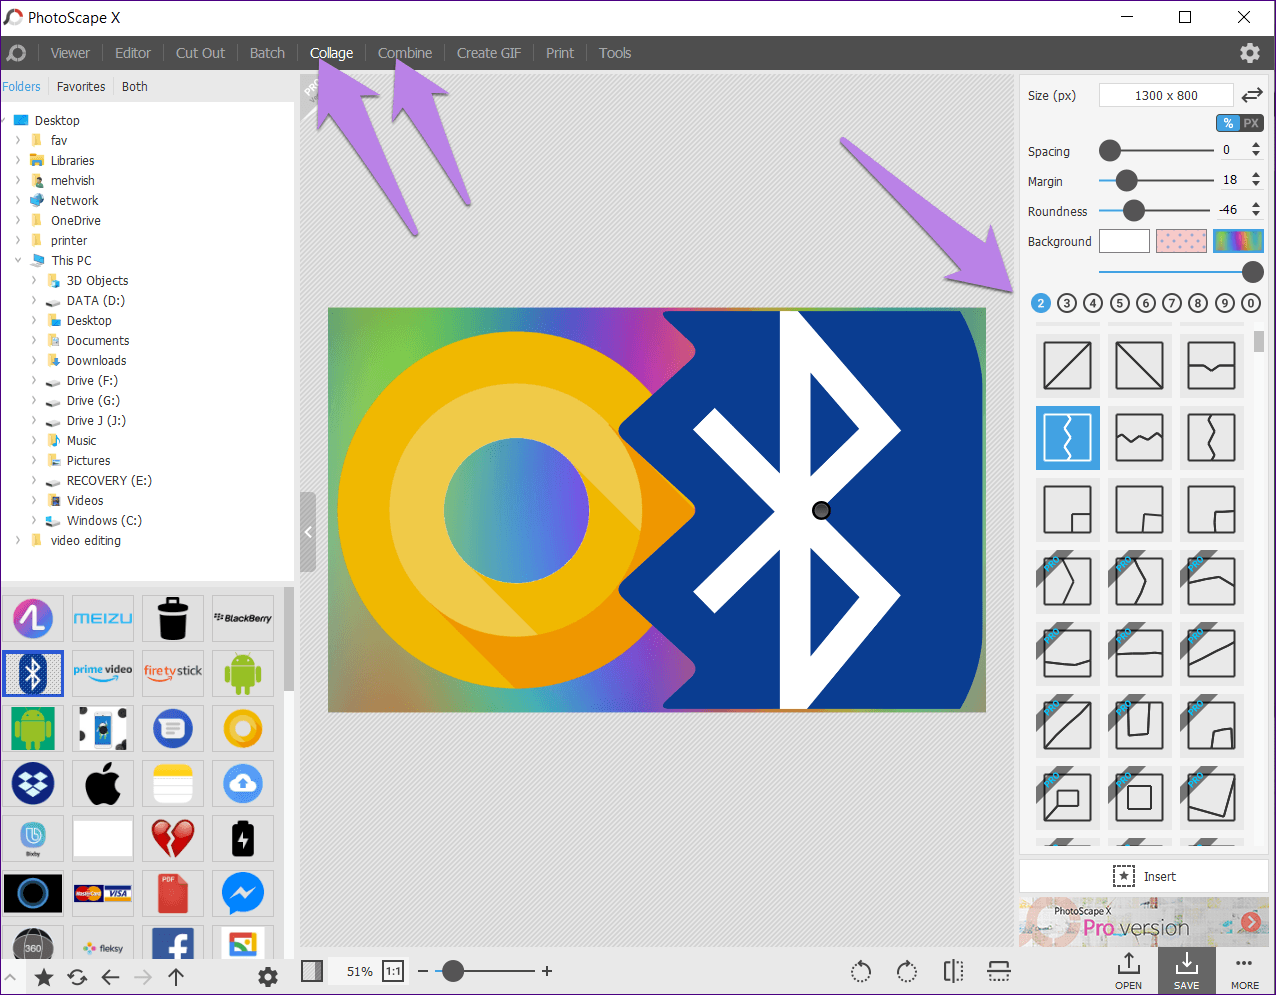Switch to the Editor tab
Viewport: 1276px width, 995px height.
(x=132, y=52)
